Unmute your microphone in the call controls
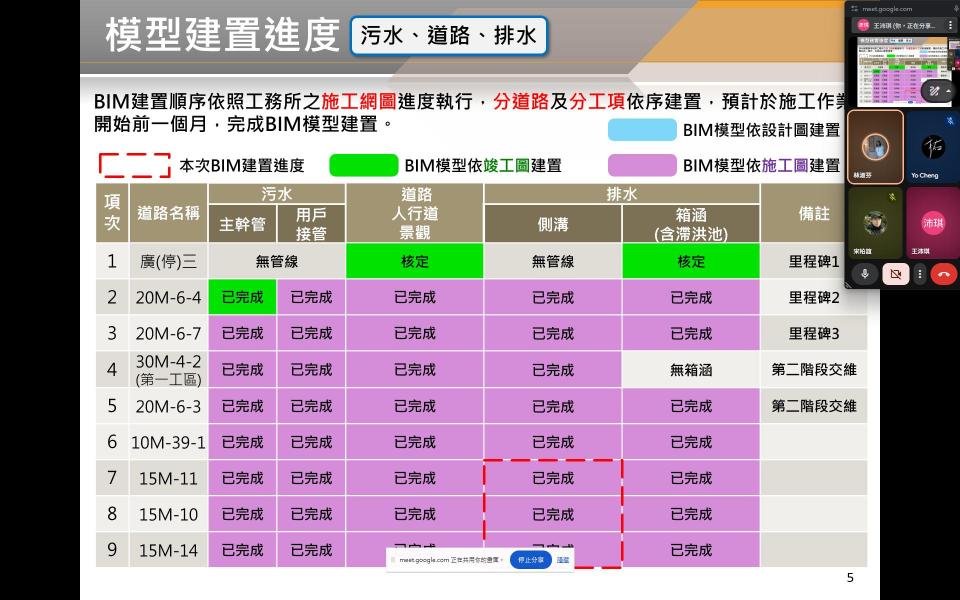Viewport: 960px width, 600px height. pos(865,273)
